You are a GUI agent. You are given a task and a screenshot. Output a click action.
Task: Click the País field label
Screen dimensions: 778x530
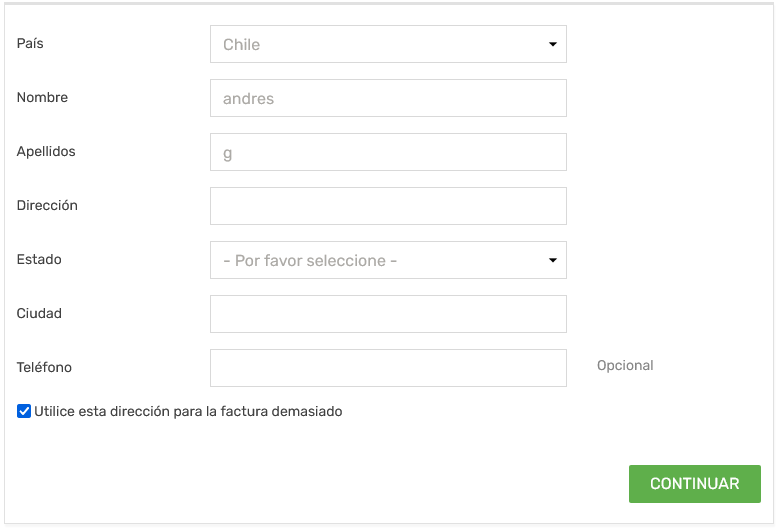click(30, 44)
